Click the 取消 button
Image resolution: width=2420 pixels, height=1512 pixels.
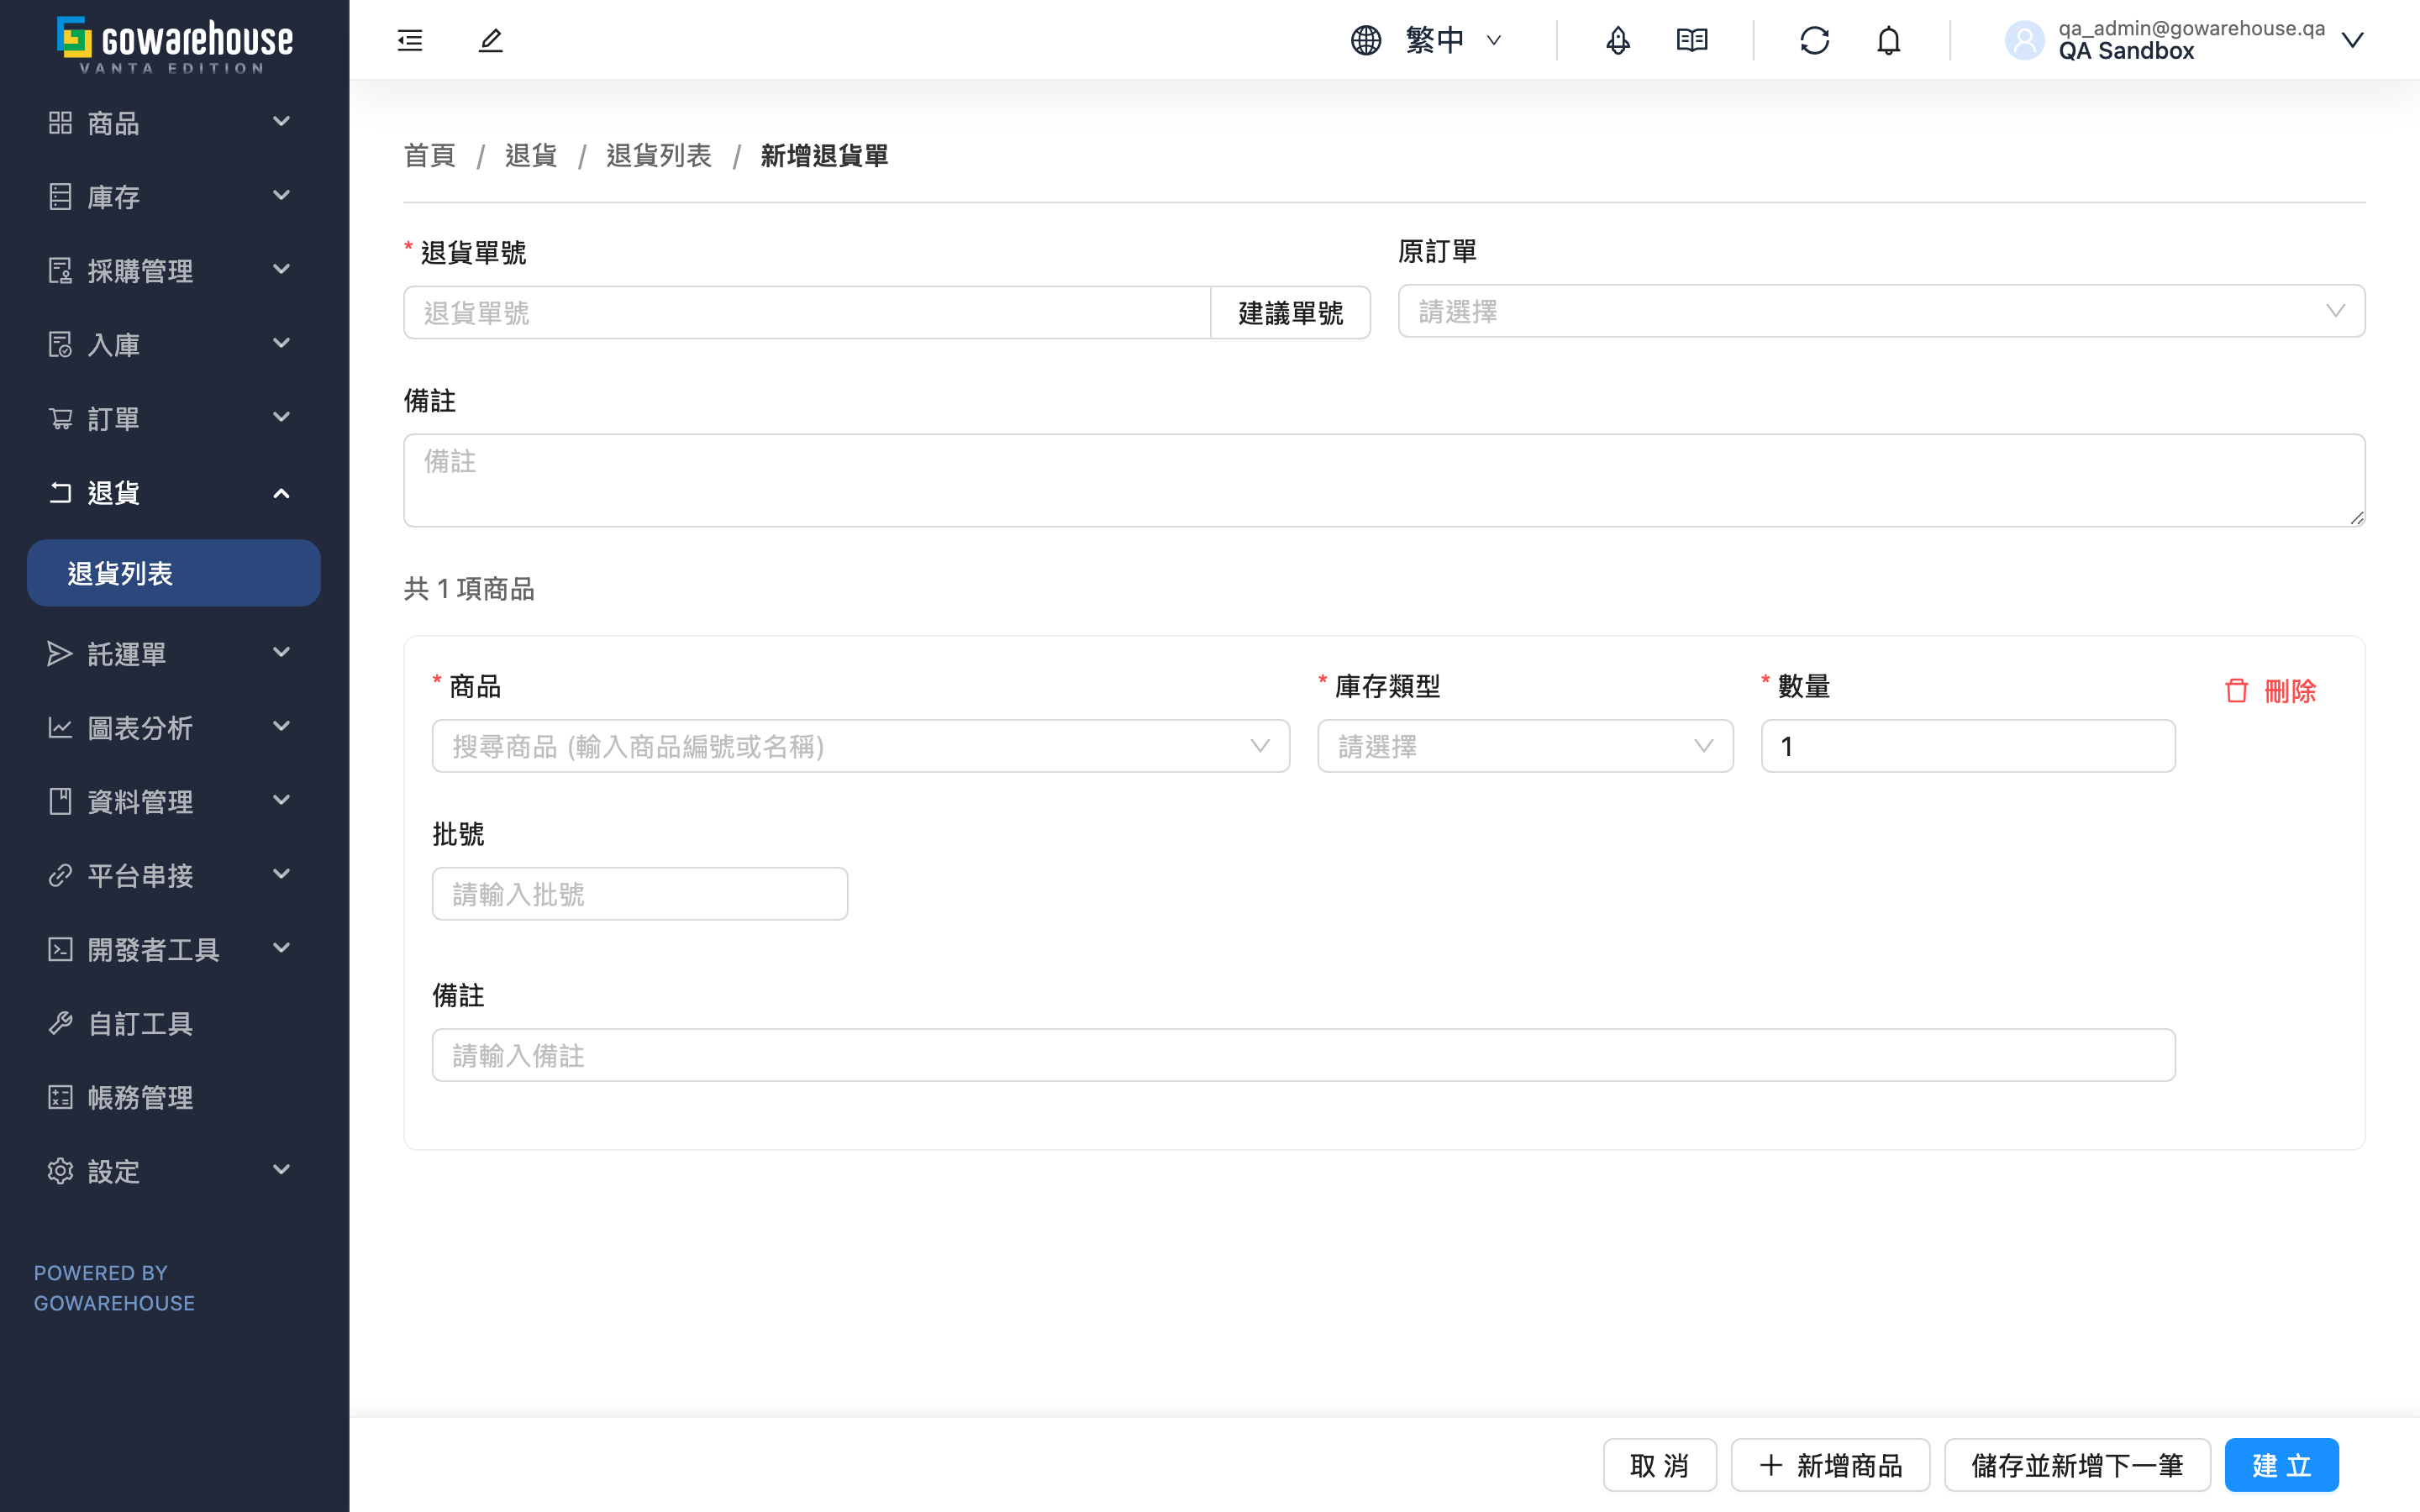[1659, 1465]
